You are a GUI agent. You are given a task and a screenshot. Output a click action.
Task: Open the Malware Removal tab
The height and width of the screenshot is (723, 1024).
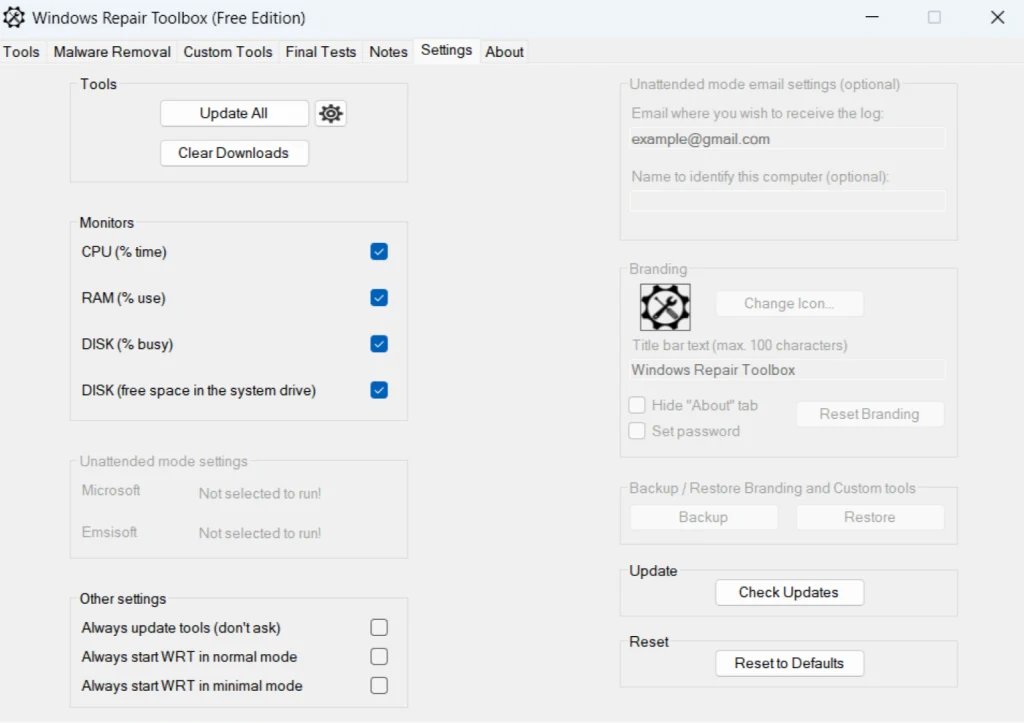click(111, 51)
